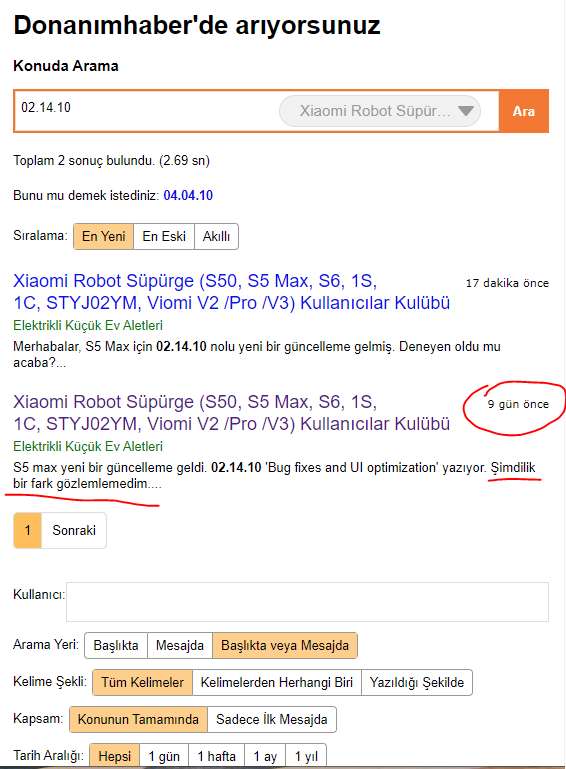This screenshot has width=566, height=769.
Task: Click the Kullanıcı text field
Action: [308, 602]
